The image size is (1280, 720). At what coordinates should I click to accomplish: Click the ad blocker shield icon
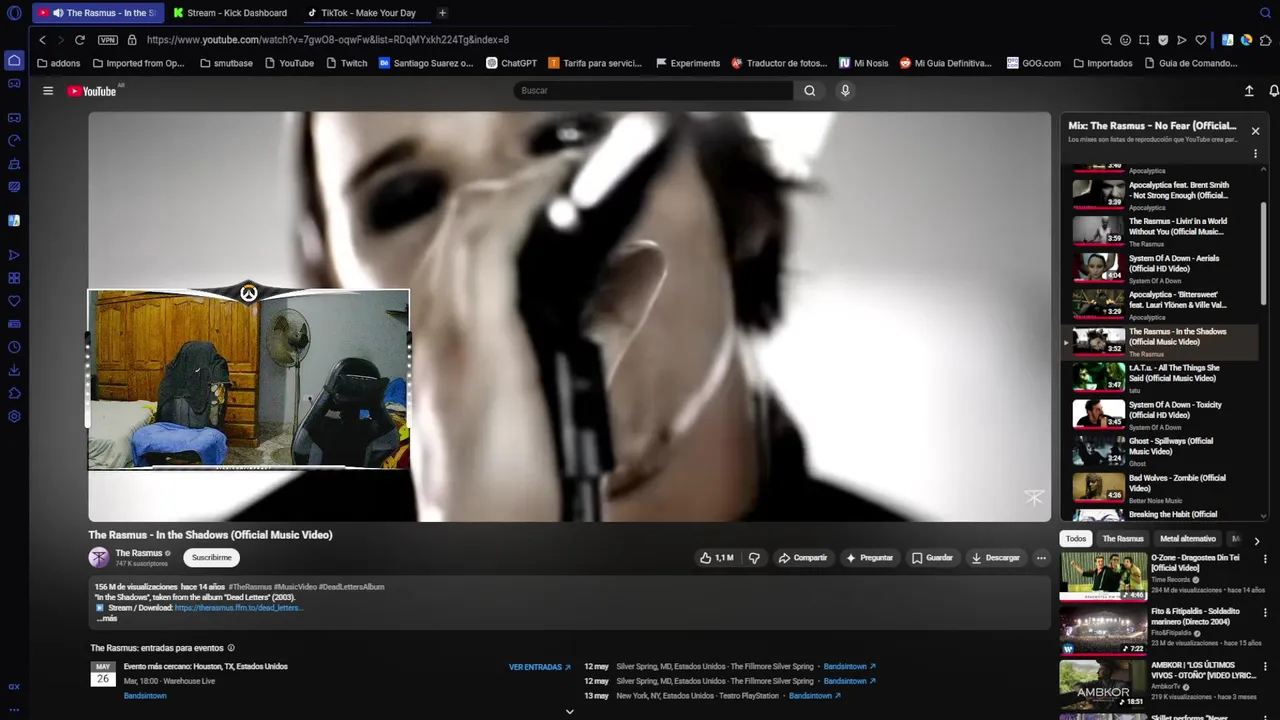pos(1163,40)
